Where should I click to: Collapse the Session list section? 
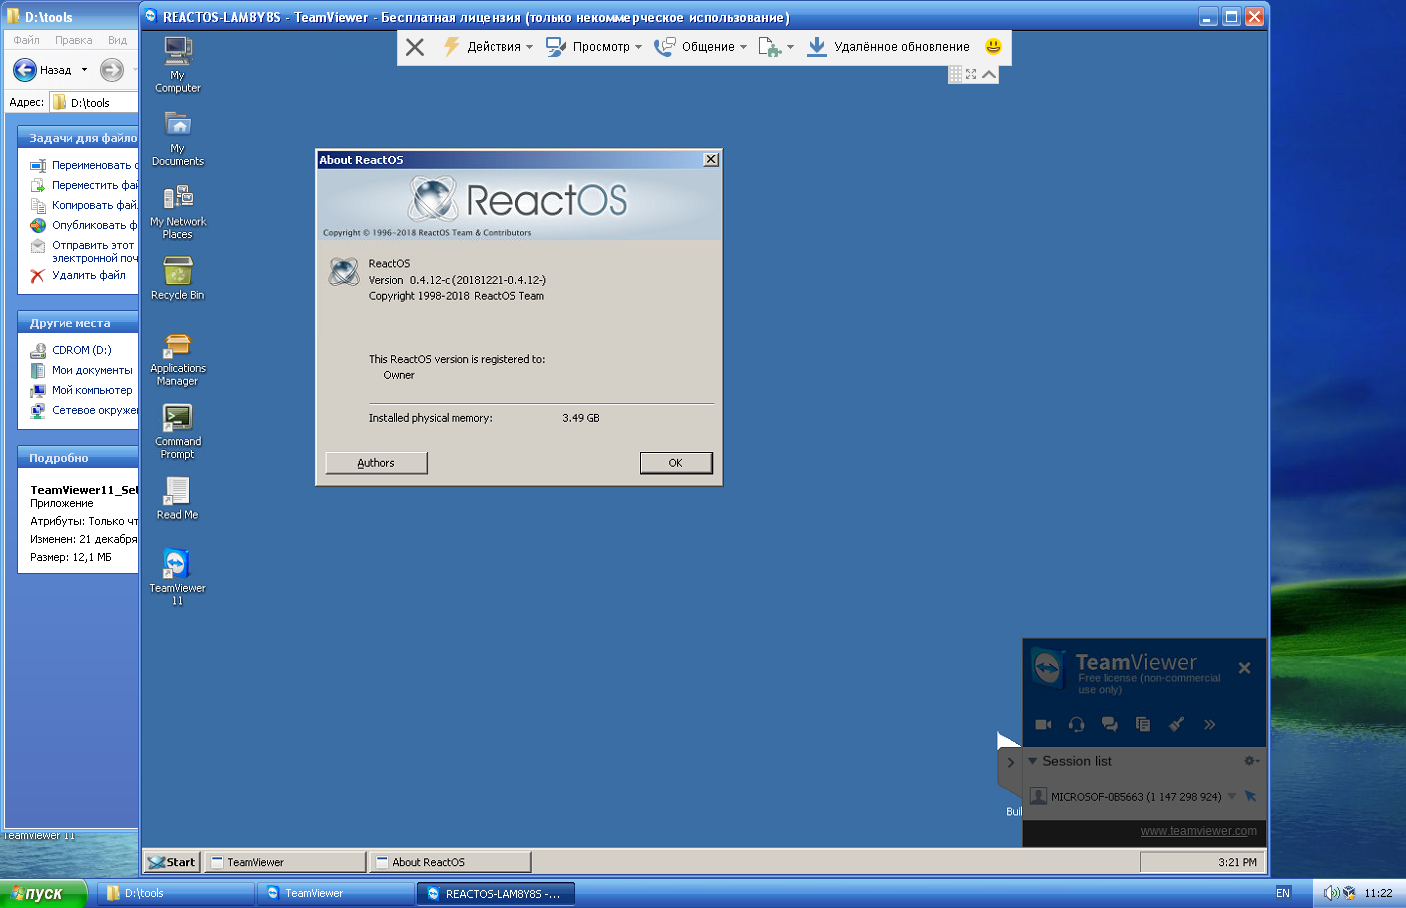1033,761
